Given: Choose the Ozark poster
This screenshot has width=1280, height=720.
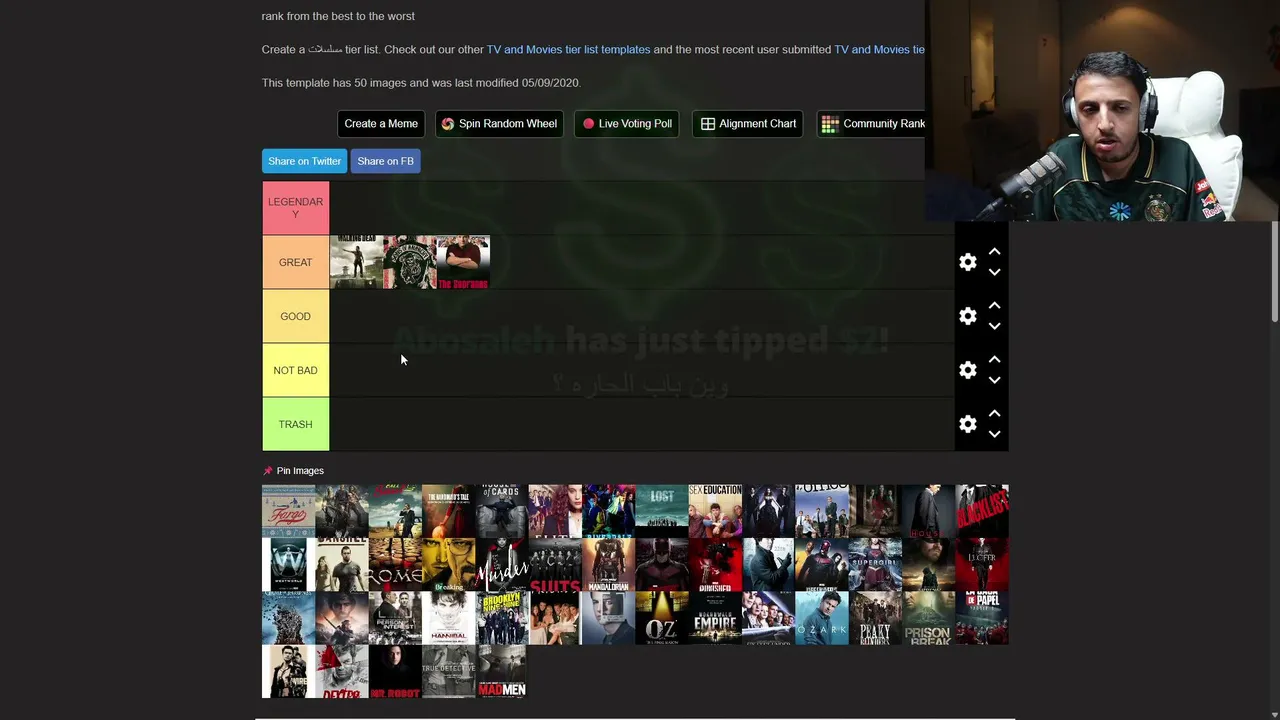Looking at the screenshot, I should pos(822,618).
